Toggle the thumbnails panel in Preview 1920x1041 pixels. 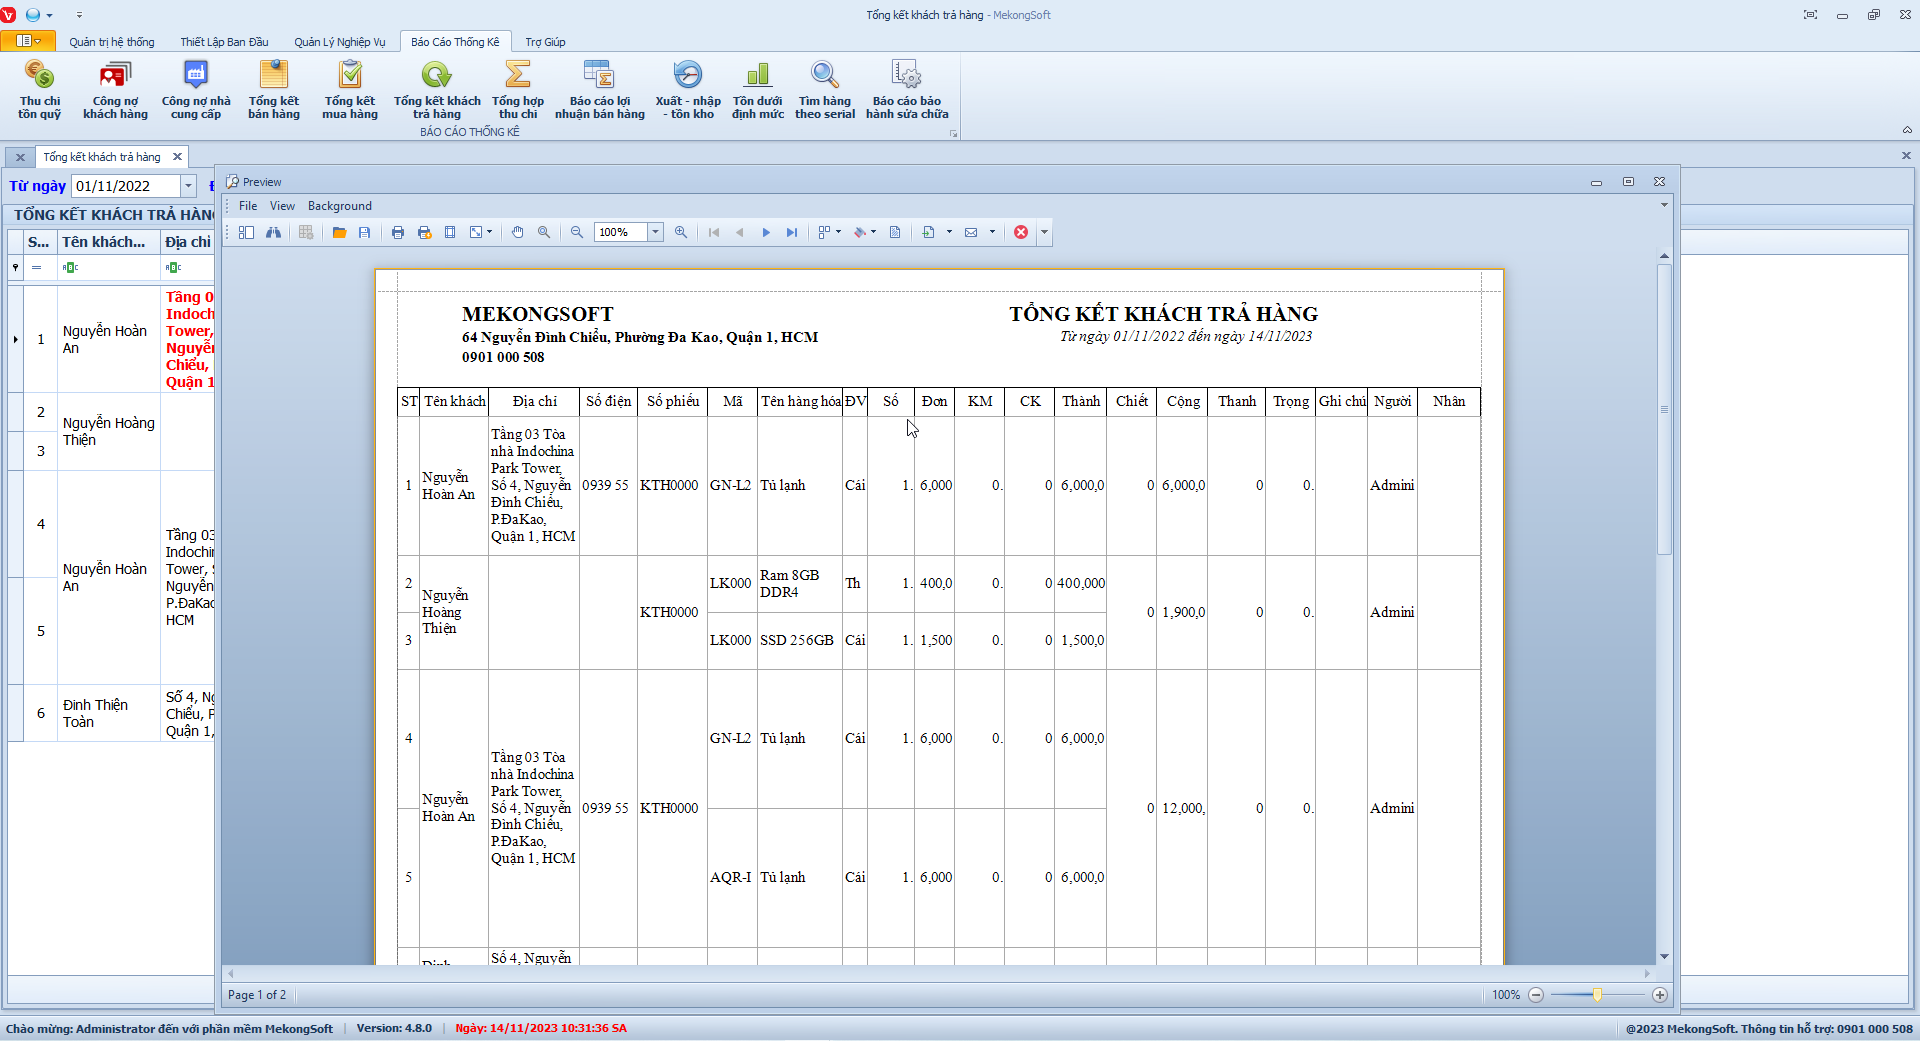coord(246,232)
